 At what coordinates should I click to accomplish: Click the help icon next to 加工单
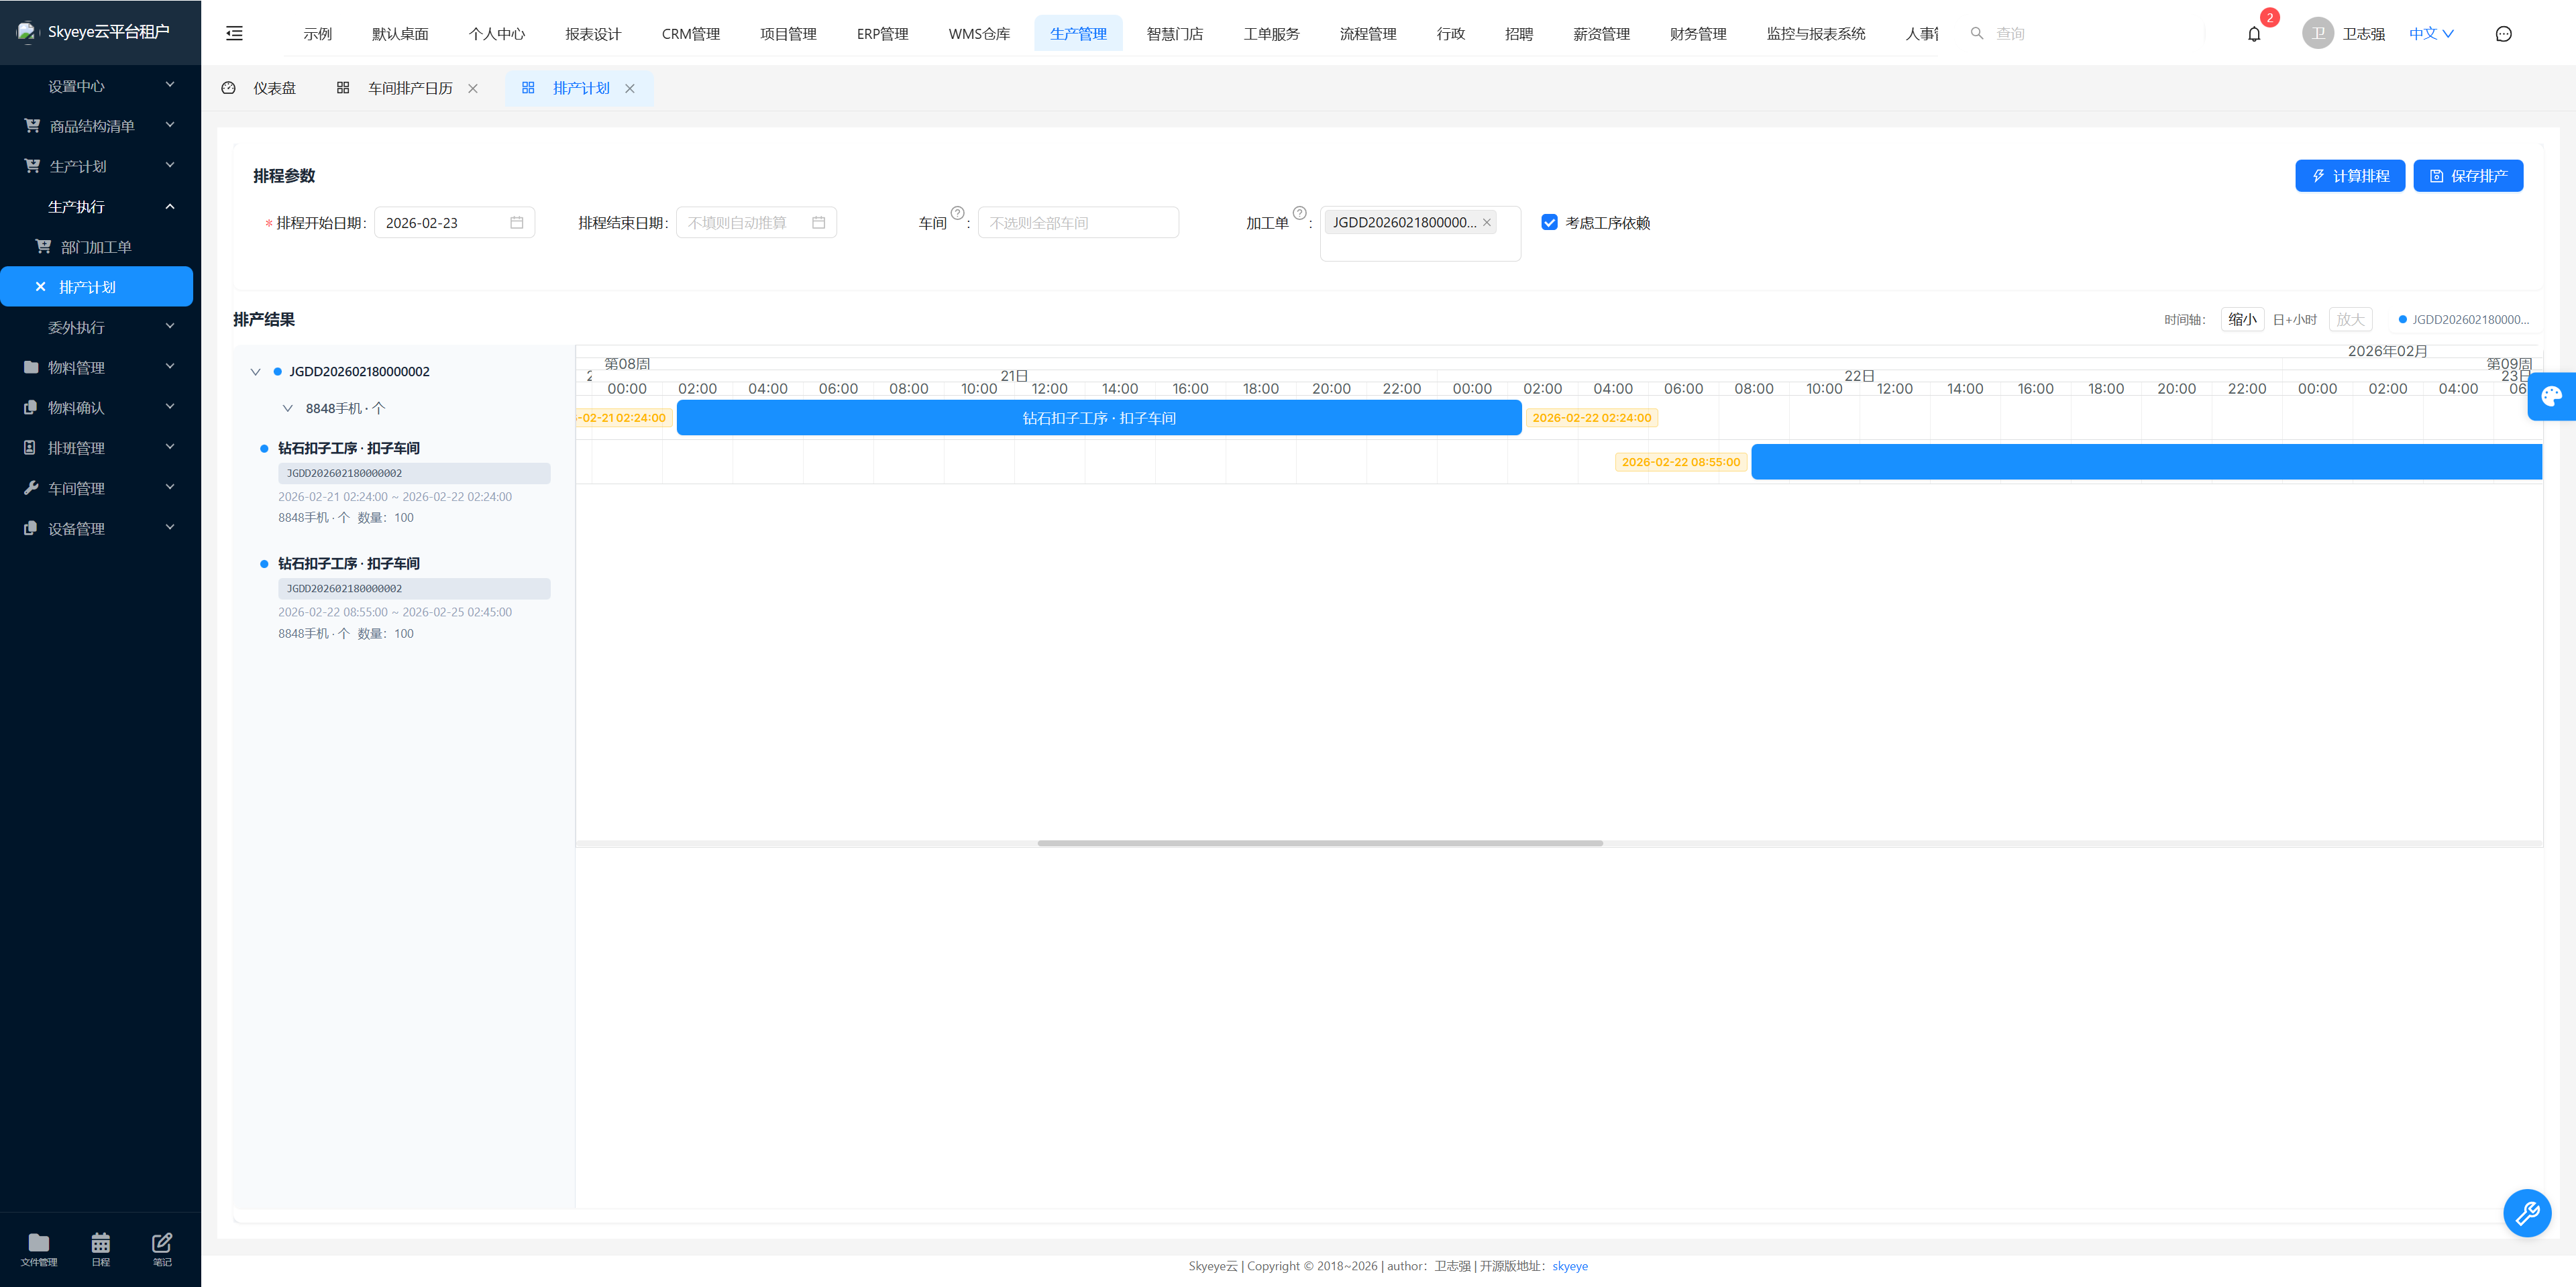tap(1299, 213)
